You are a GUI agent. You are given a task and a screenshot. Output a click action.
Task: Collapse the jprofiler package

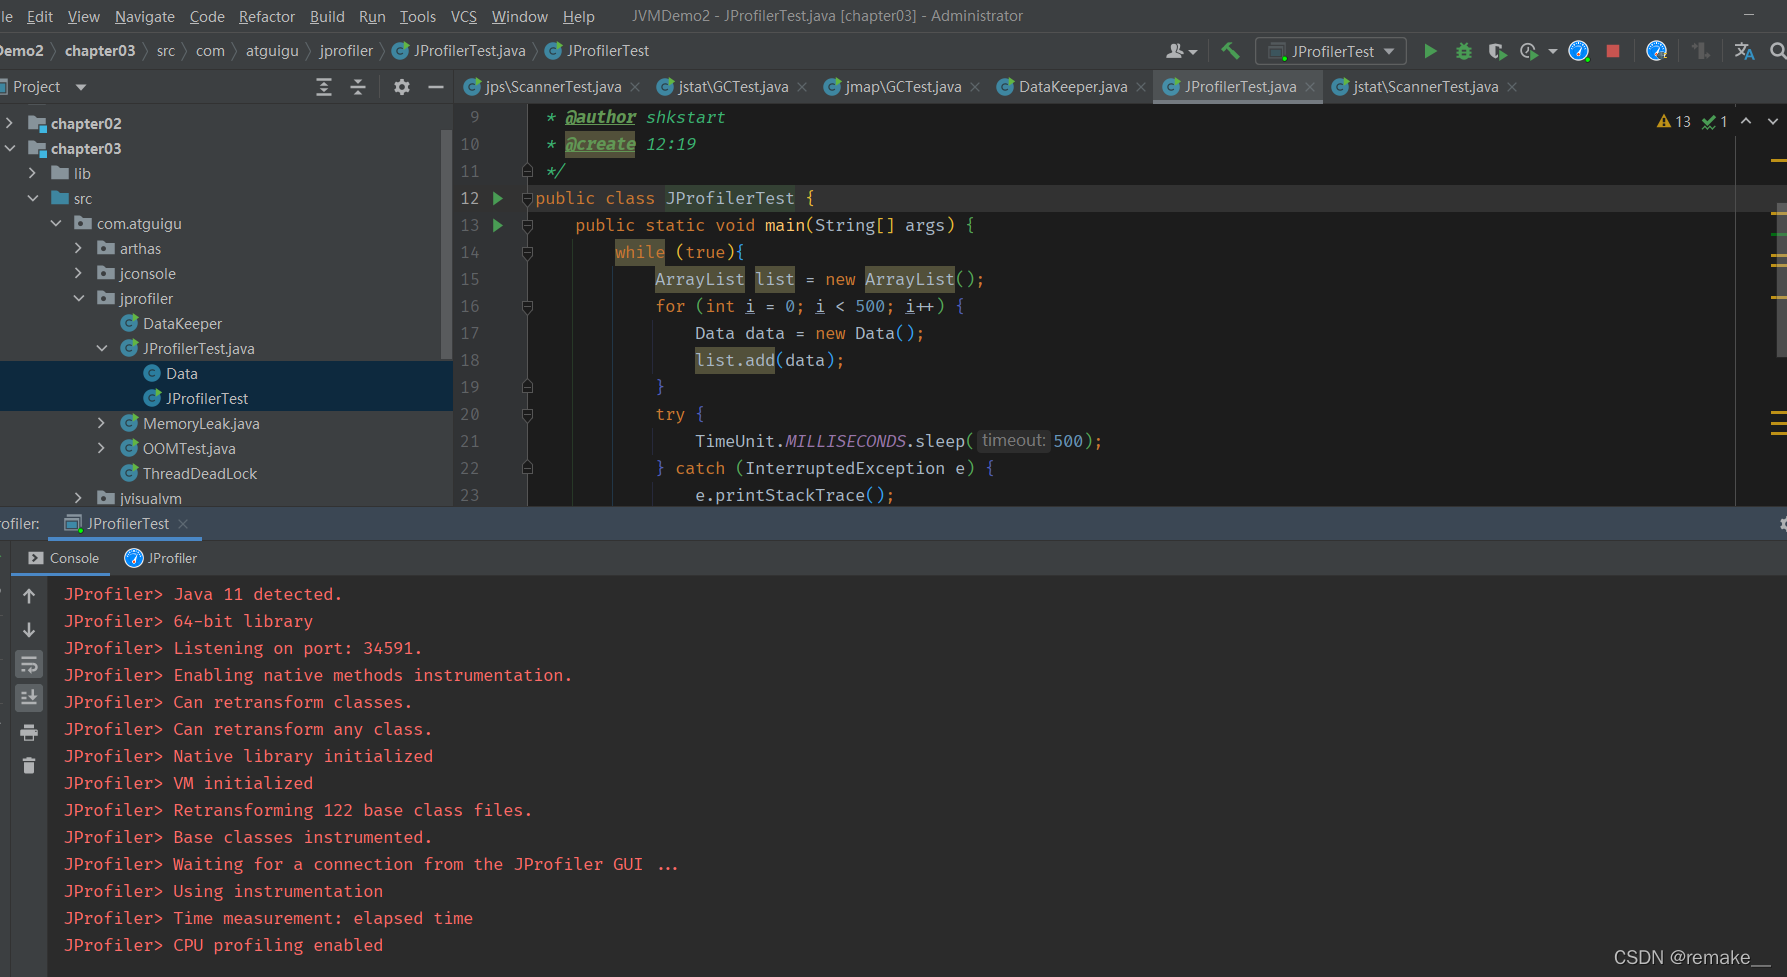pyautogui.click(x=78, y=298)
